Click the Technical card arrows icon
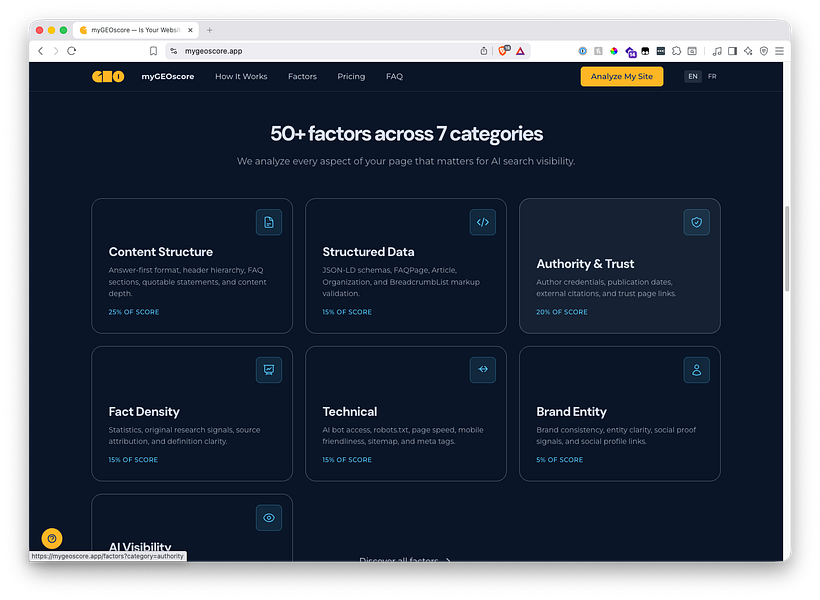Image resolution: width=820 pixels, height=600 pixels. pos(483,370)
